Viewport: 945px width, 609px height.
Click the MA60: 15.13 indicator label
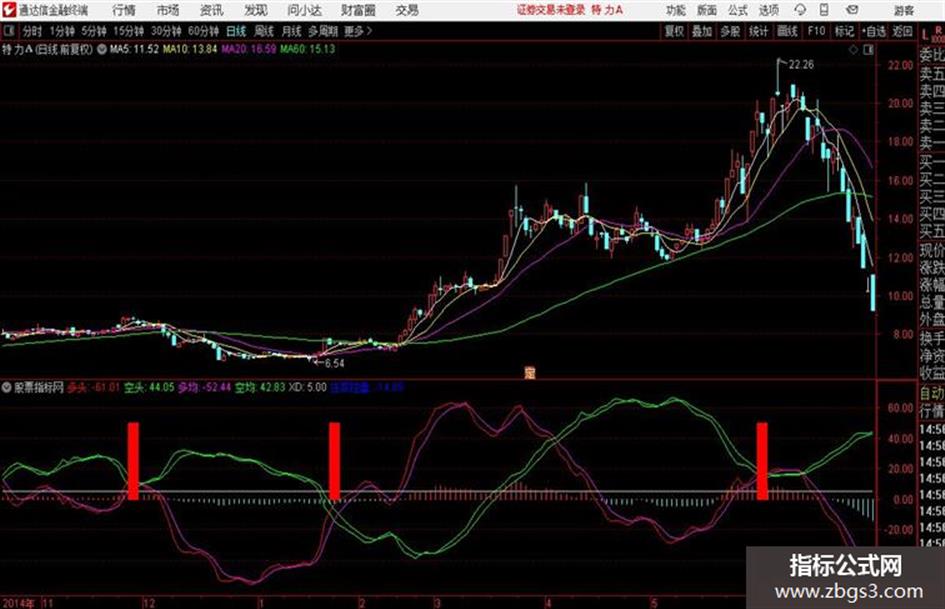coord(307,49)
